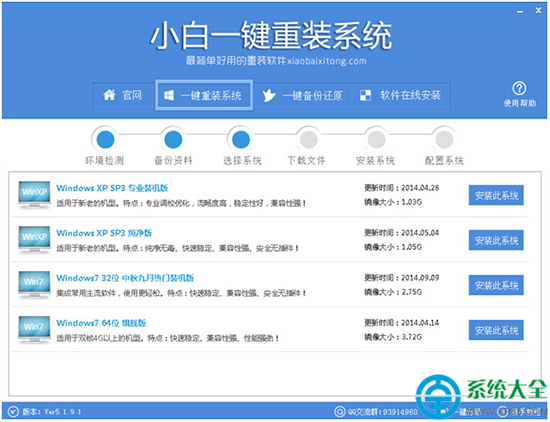550x422 pixels.
Task: Click the checkered square icon beside 软件在线安装
Action: (365, 95)
